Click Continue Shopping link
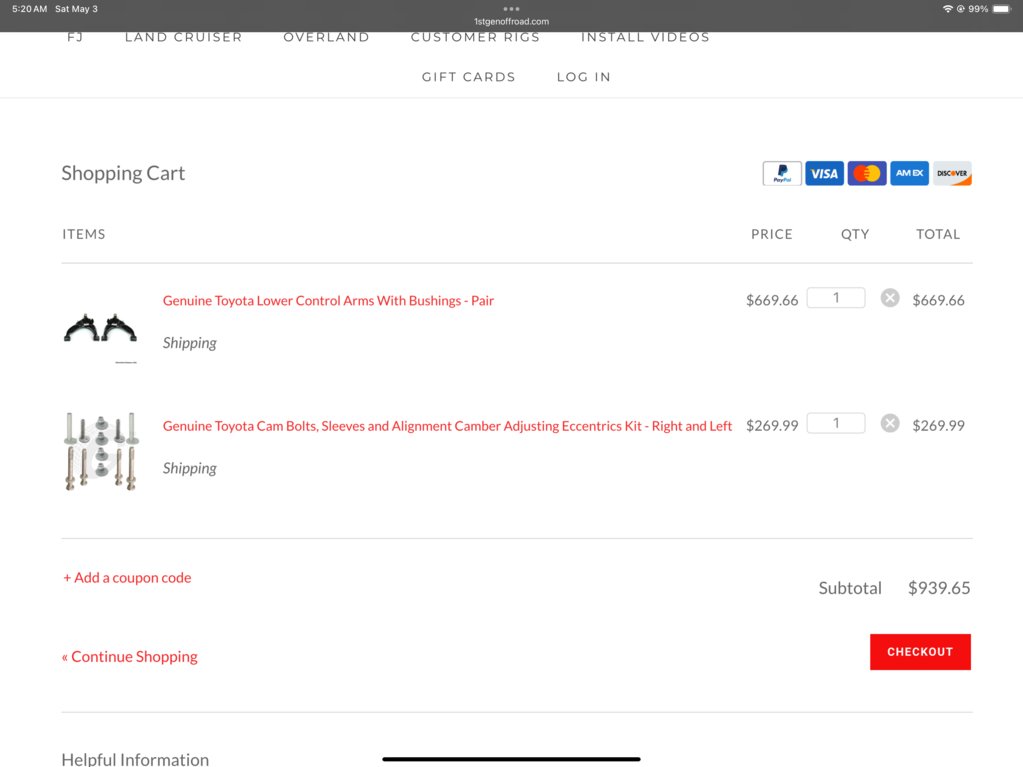The width and height of the screenshot is (1023, 767). (x=130, y=657)
